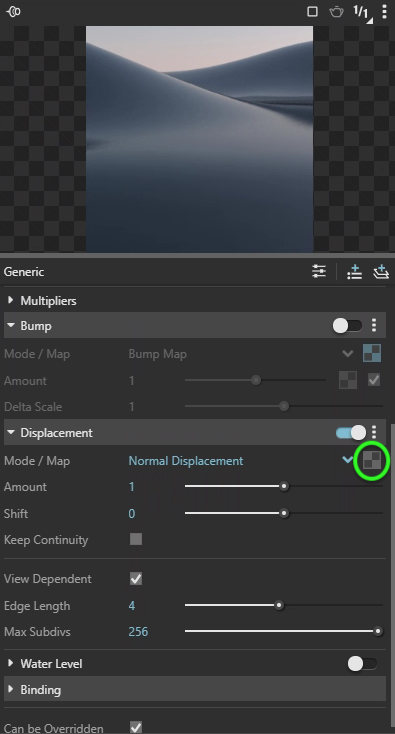The height and width of the screenshot is (734, 395).
Task: Enable the Water Level toggle switch
Action: [x=362, y=663]
